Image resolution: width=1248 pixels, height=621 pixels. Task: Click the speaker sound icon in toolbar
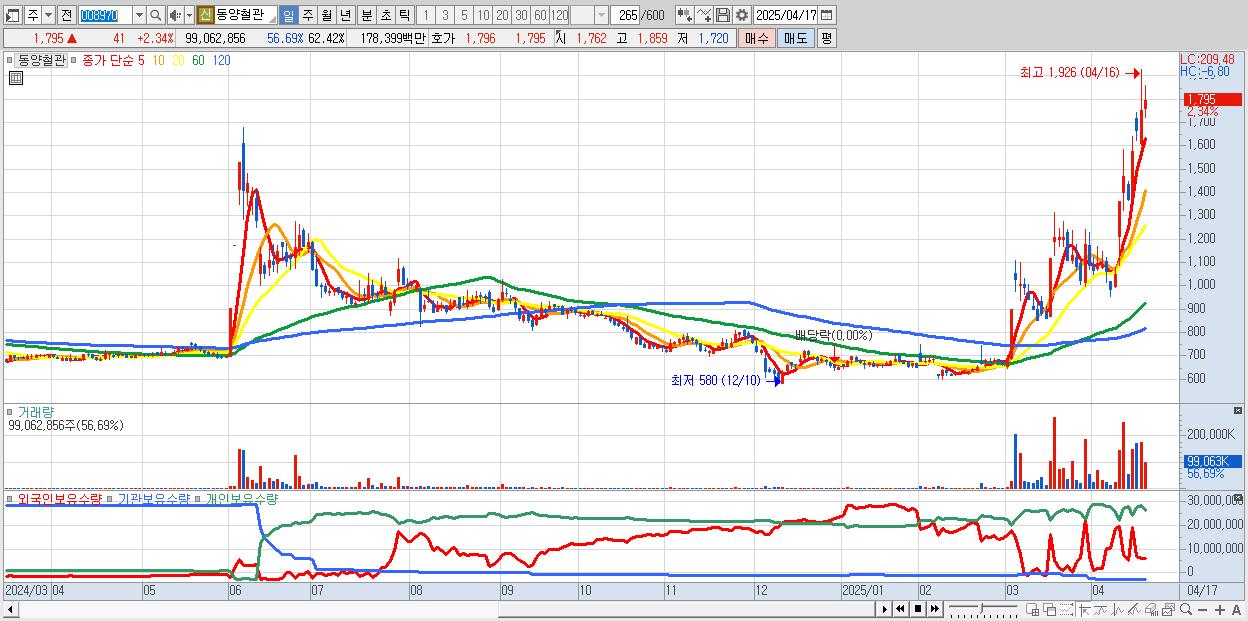click(x=174, y=15)
